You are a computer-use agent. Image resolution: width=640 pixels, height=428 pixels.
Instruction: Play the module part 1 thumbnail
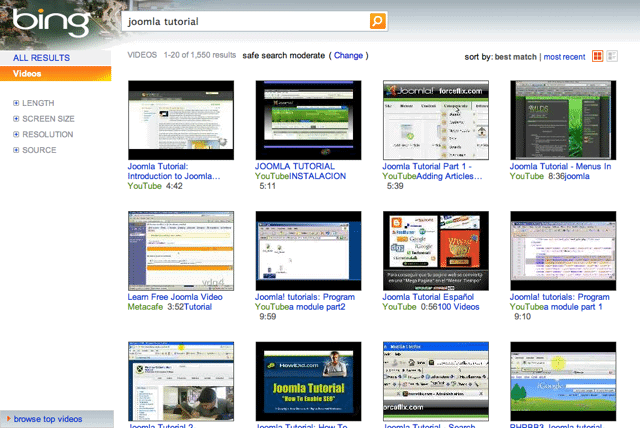pos(563,251)
